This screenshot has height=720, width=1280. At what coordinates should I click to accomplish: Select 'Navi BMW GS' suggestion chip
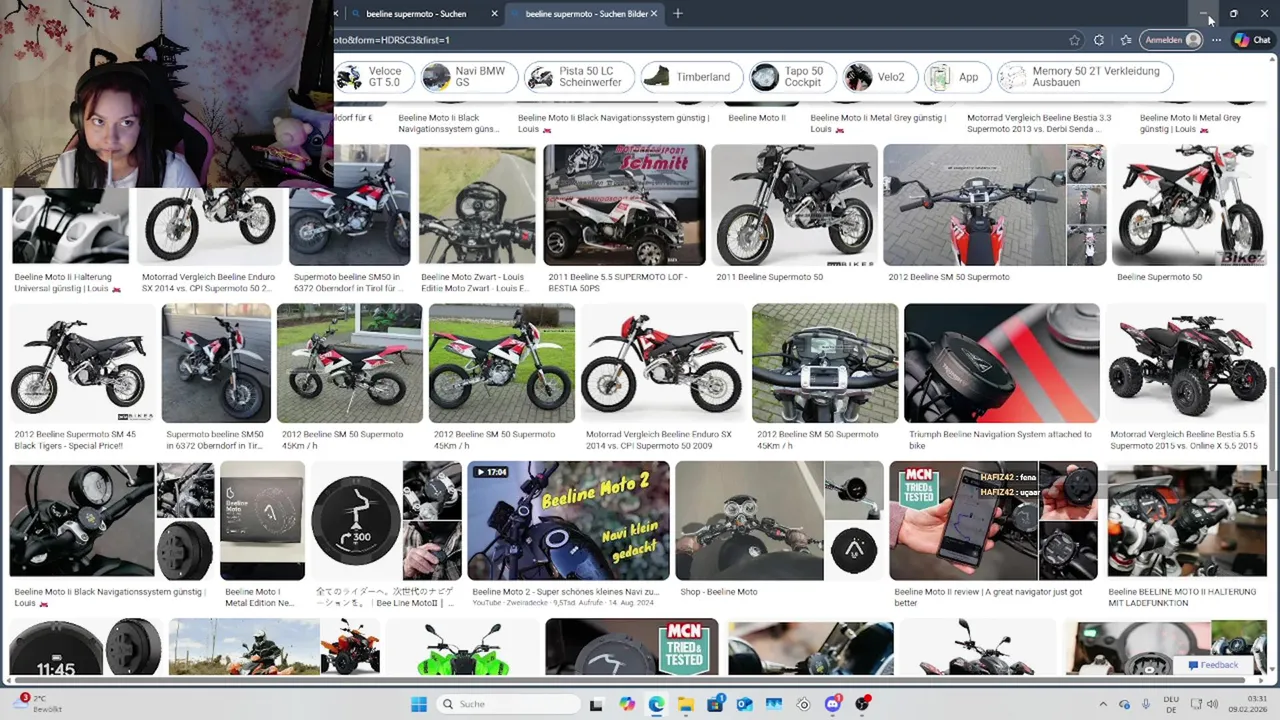coord(469,77)
